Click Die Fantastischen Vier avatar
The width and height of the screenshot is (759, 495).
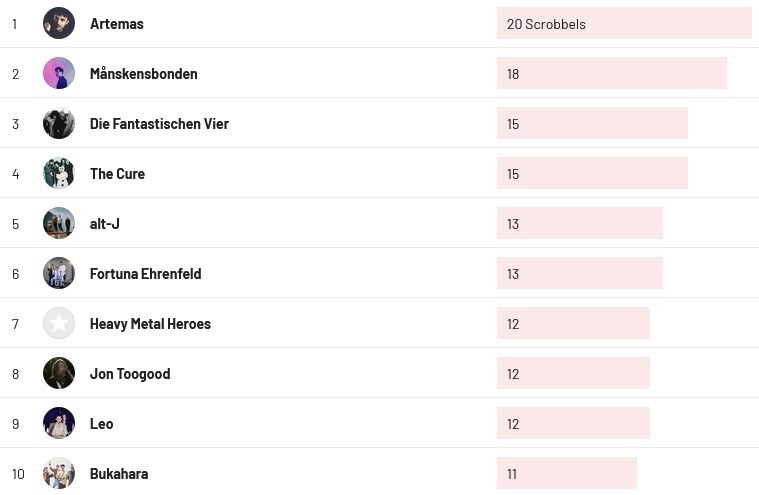59,123
